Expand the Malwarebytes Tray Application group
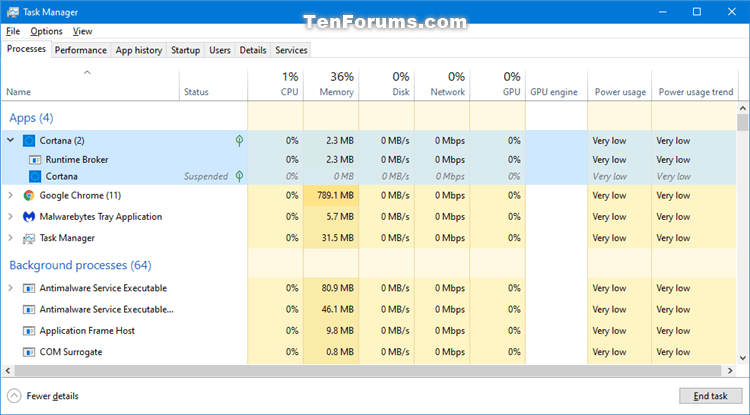The height and width of the screenshot is (415, 750). point(11,217)
